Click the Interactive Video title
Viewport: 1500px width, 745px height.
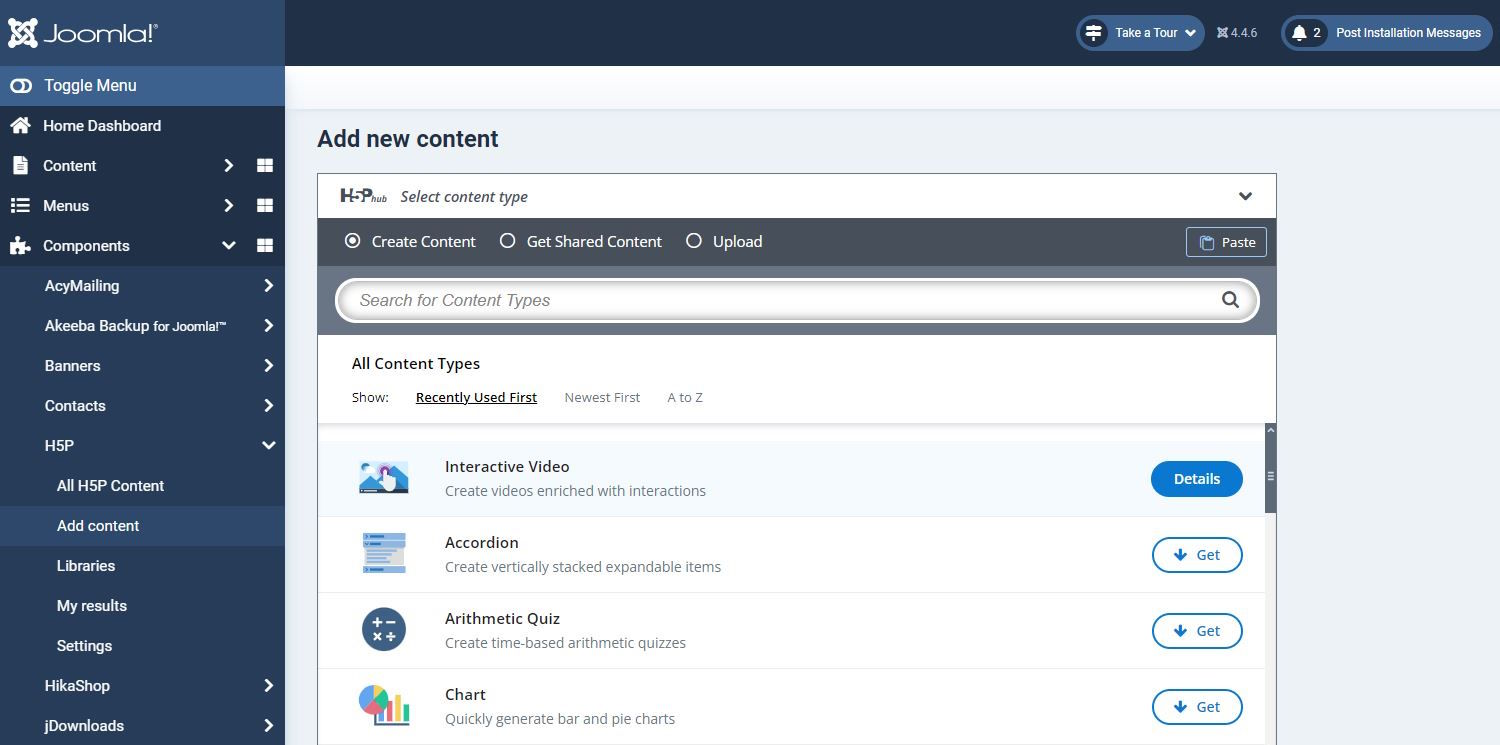pos(507,466)
